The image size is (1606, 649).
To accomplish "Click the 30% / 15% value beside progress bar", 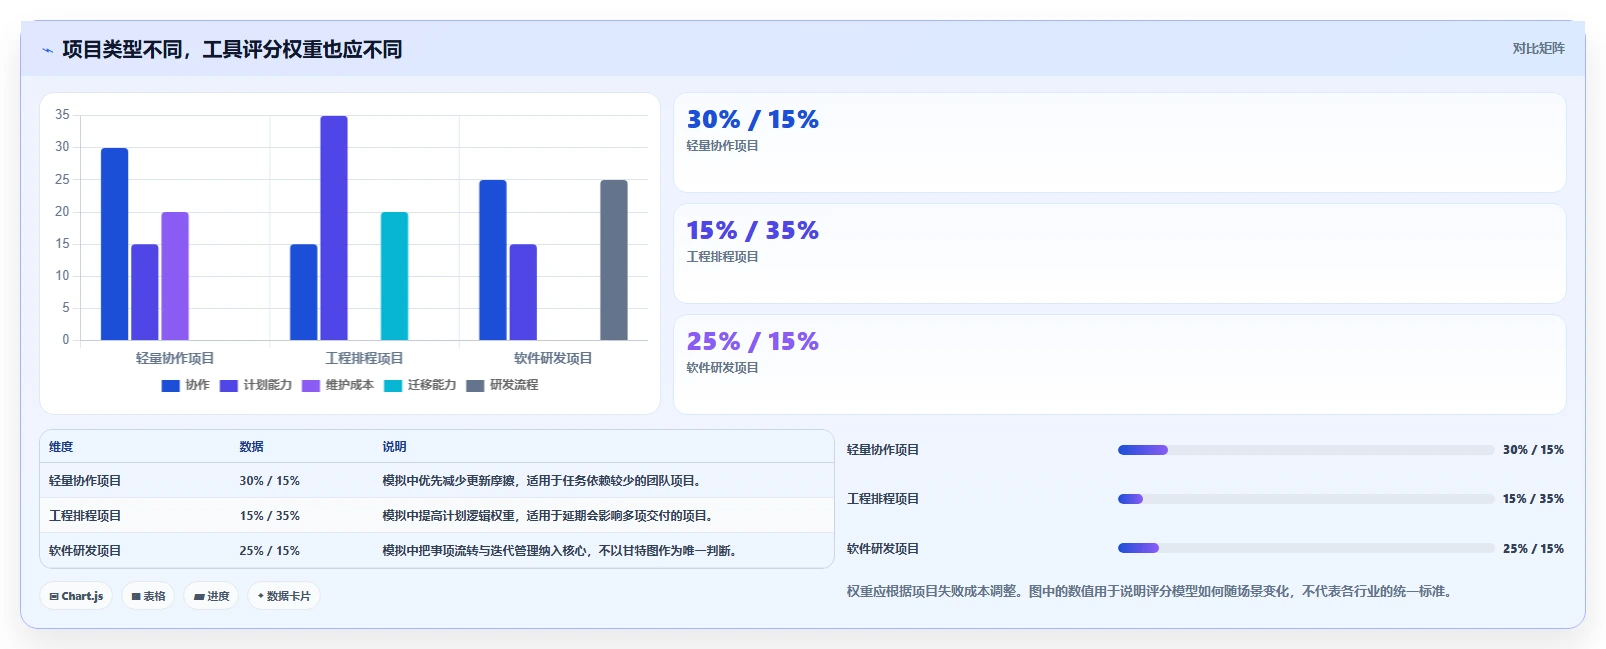I will coord(1533,450).
